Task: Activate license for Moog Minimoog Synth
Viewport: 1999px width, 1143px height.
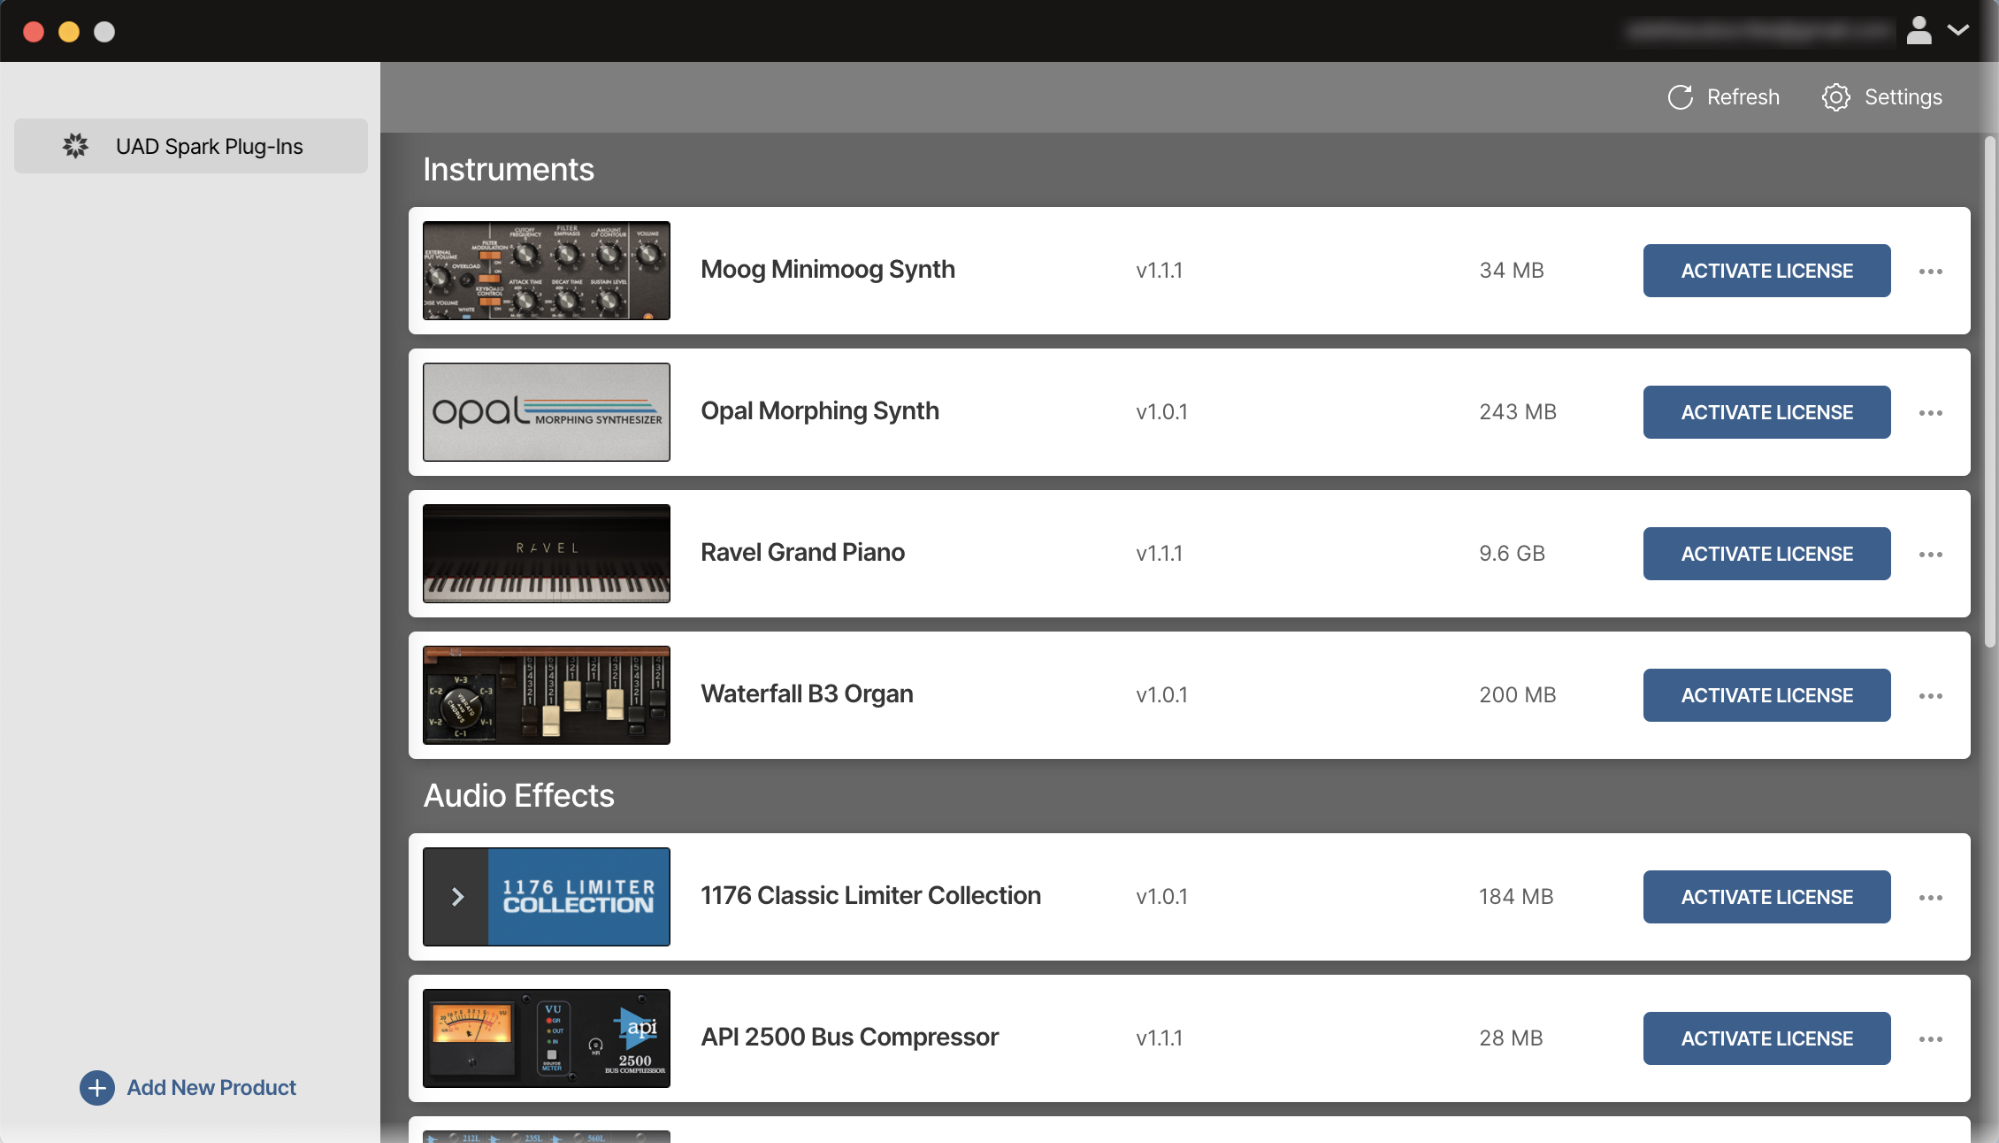Action: coord(1766,270)
